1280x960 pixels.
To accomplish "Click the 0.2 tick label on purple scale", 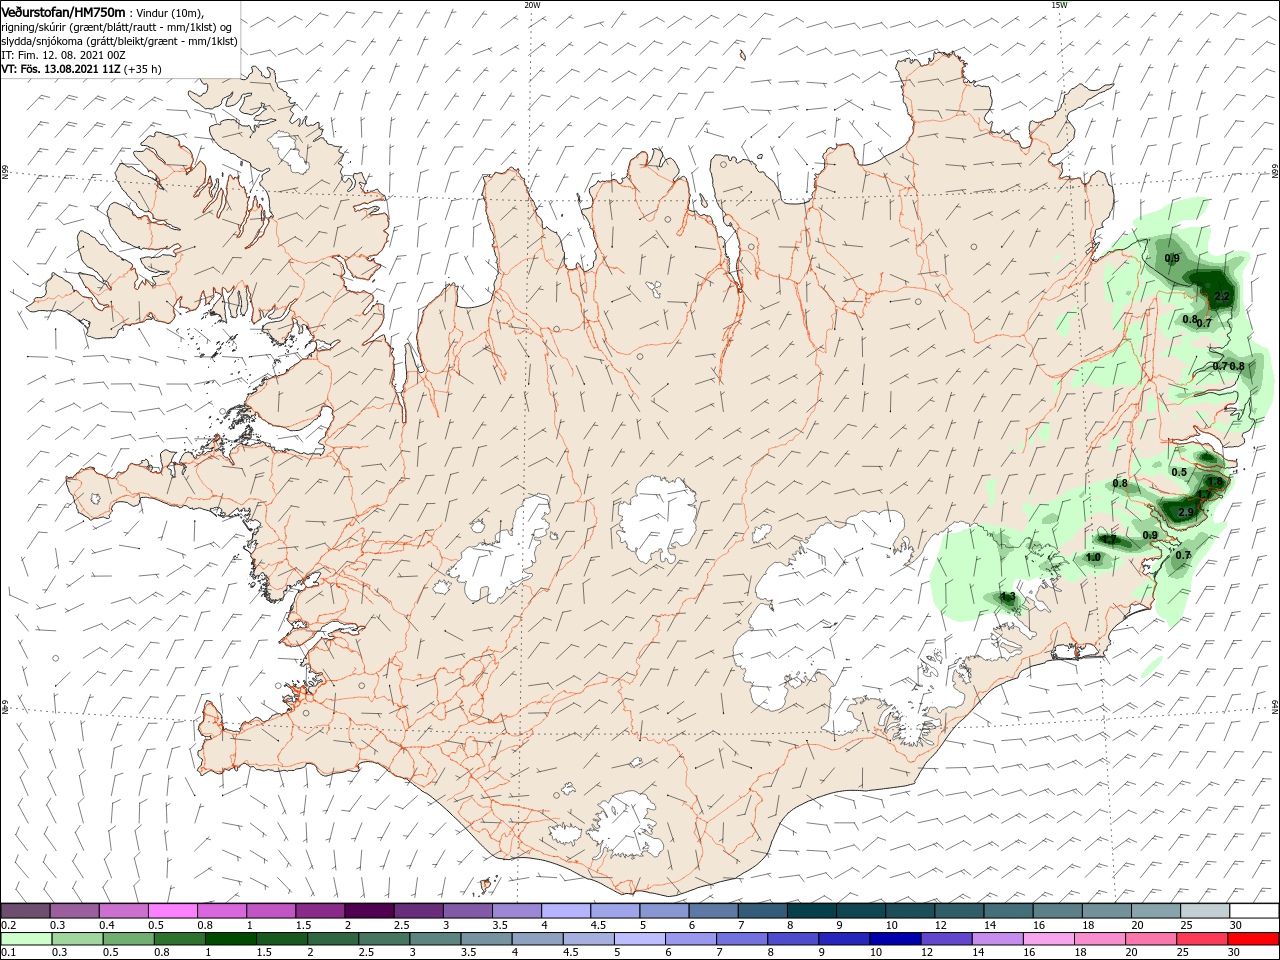I will [x=9, y=926].
